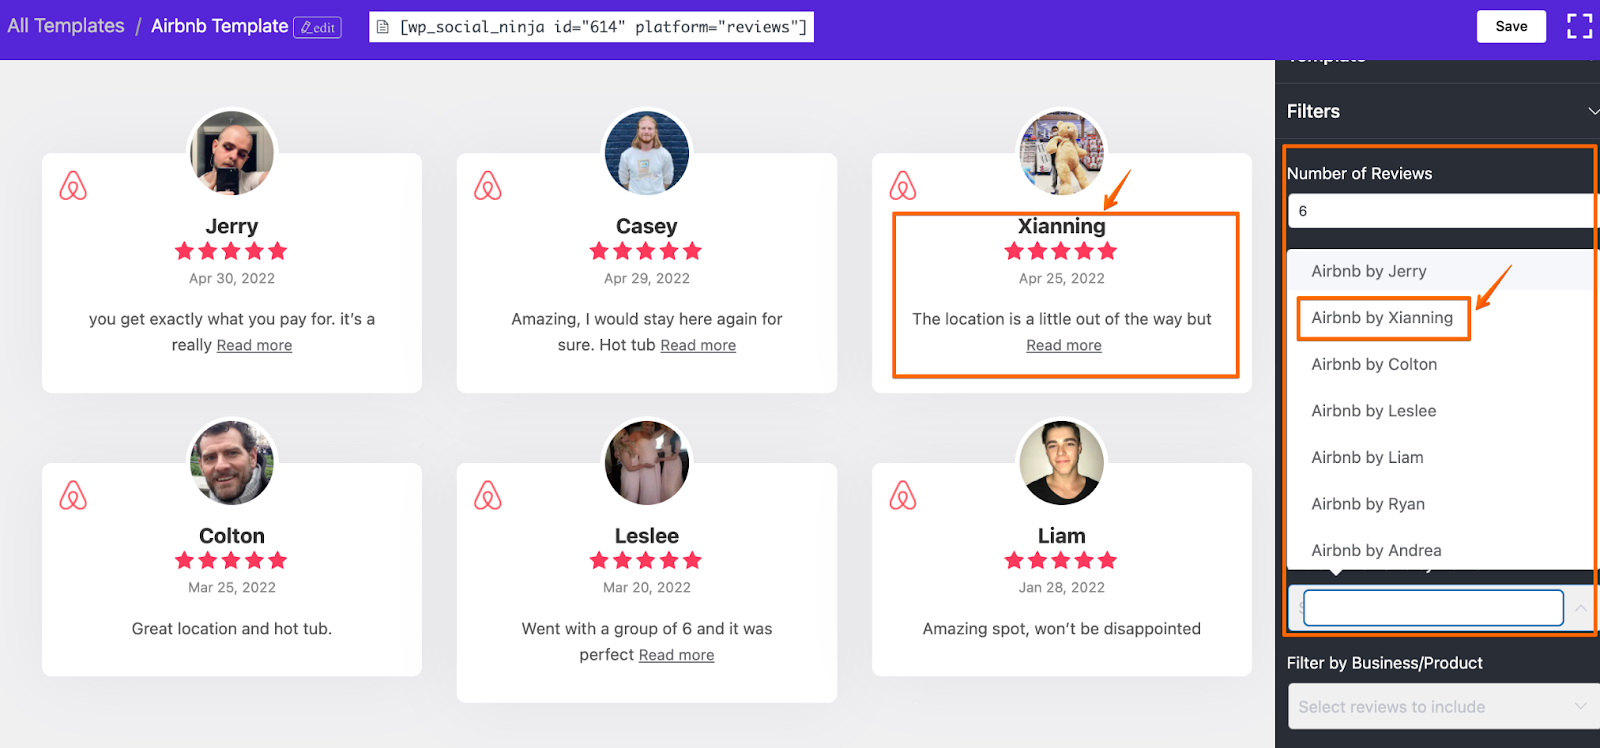Image resolution: width=1600 pixels, height=748 pixels.
Task: Click the edit pencil badge next to Airbnb Template
Action: [x=317, y=27]
